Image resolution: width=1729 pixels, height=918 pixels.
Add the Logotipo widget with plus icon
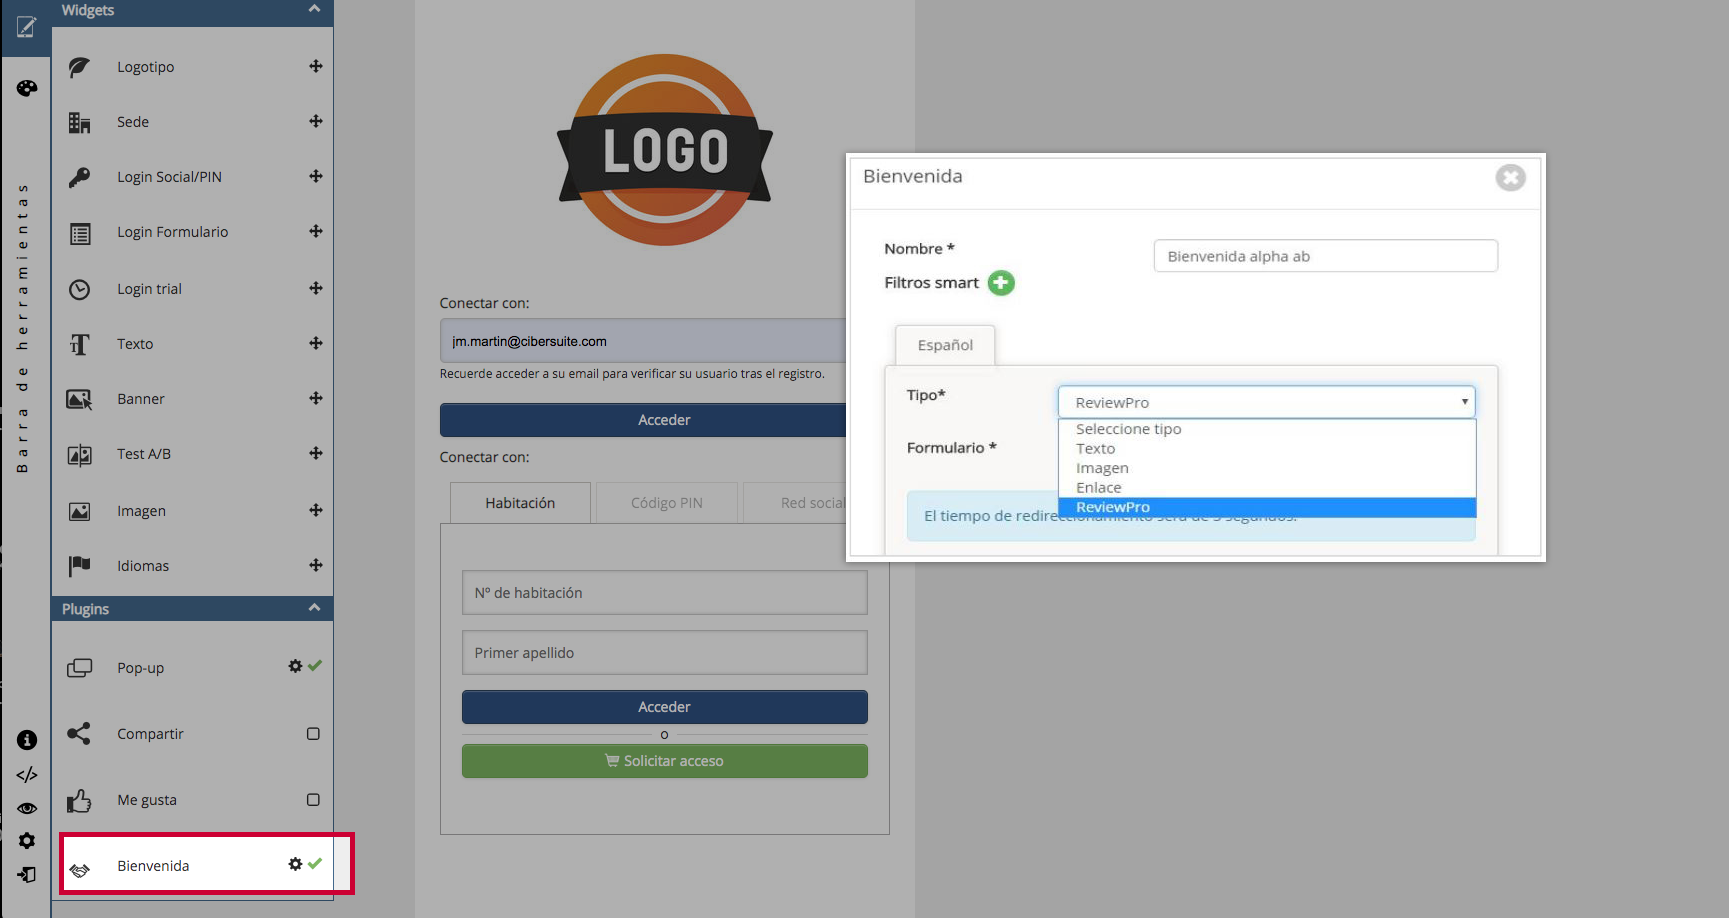point(316,66)
